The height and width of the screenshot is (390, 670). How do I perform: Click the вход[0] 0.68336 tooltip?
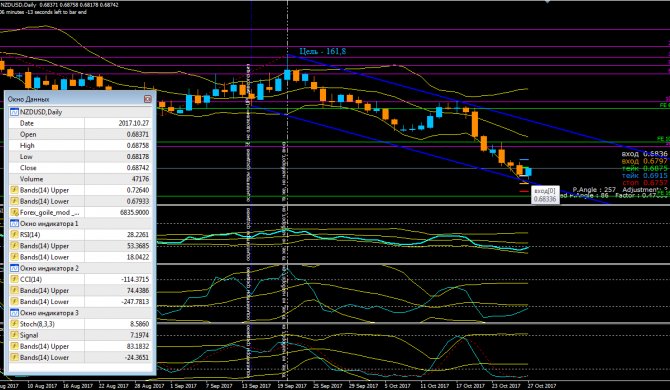[x=545, y=195]
